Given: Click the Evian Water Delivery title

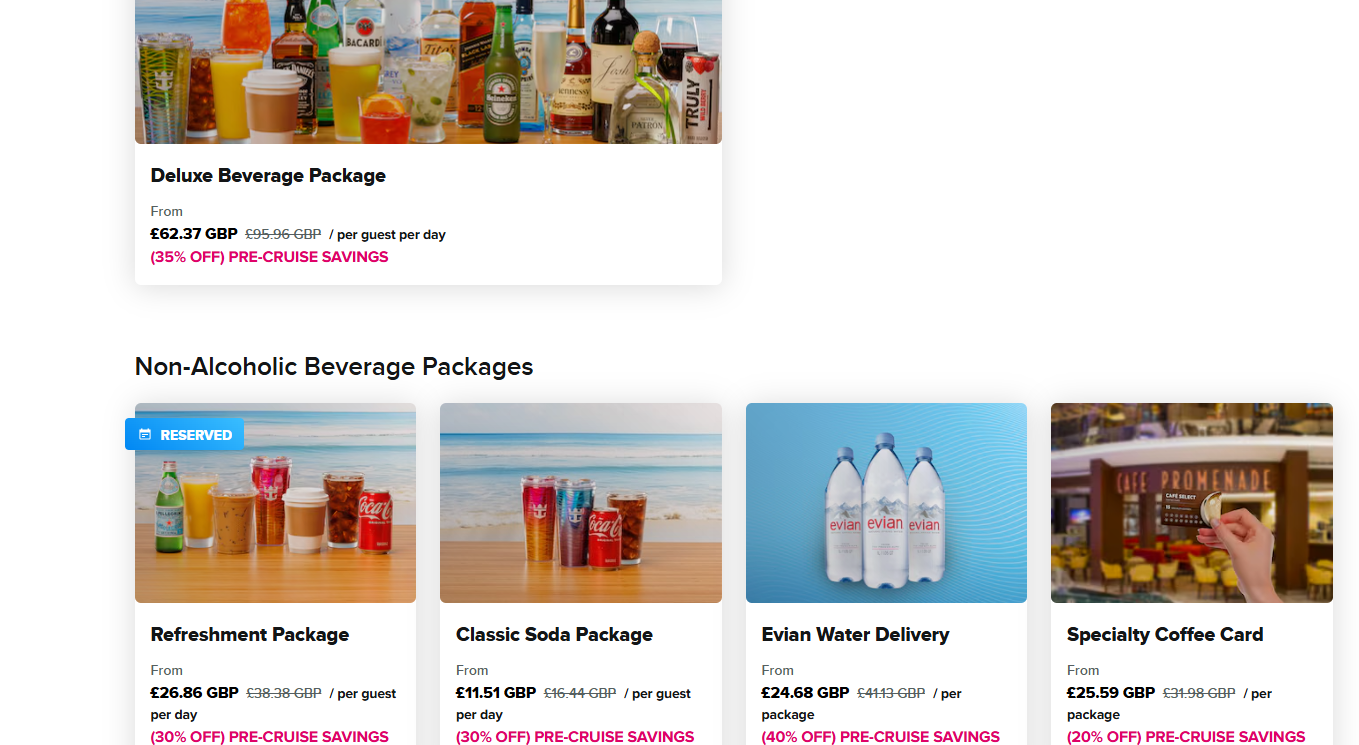Looking at the screenshot, I should coord(855,635).
